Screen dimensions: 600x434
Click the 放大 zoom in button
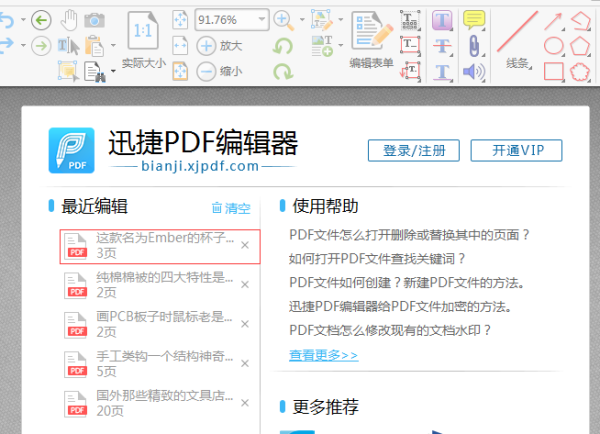pyautogui.click(x=219, y=46)
